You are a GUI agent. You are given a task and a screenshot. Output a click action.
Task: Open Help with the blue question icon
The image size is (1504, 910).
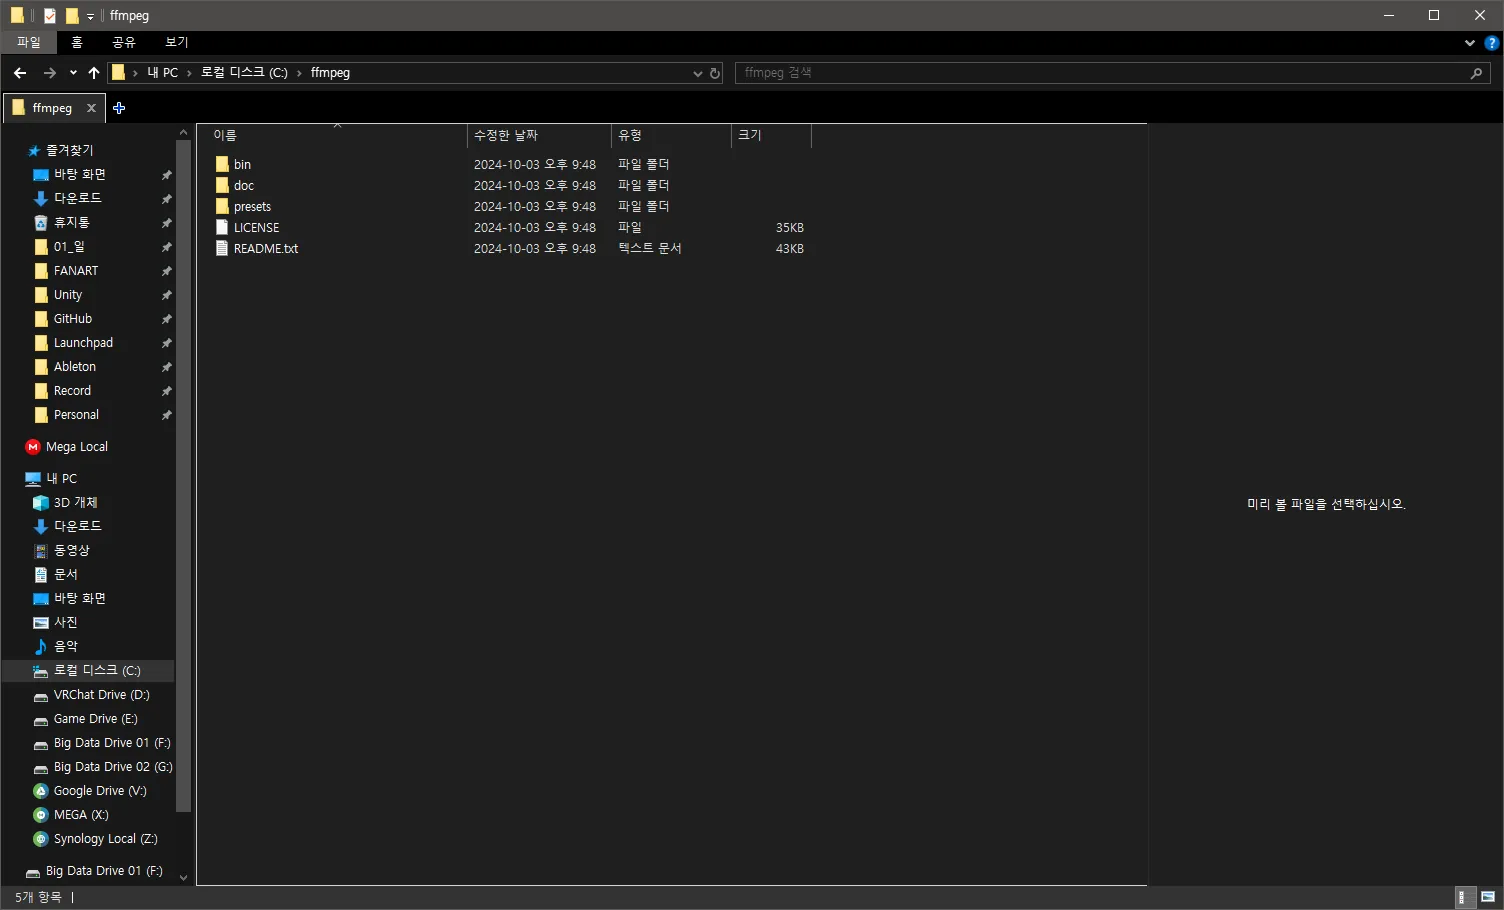pyautogui.click(x=1492, y=43)
